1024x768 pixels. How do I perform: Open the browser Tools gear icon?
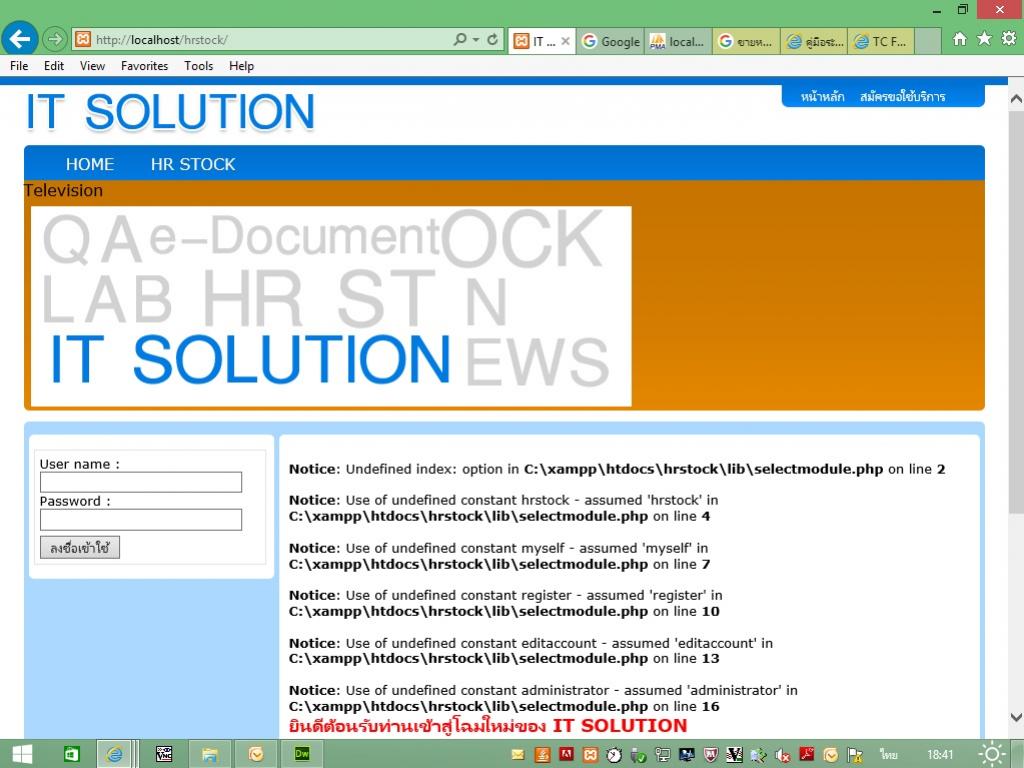(x=1009, y=39)
